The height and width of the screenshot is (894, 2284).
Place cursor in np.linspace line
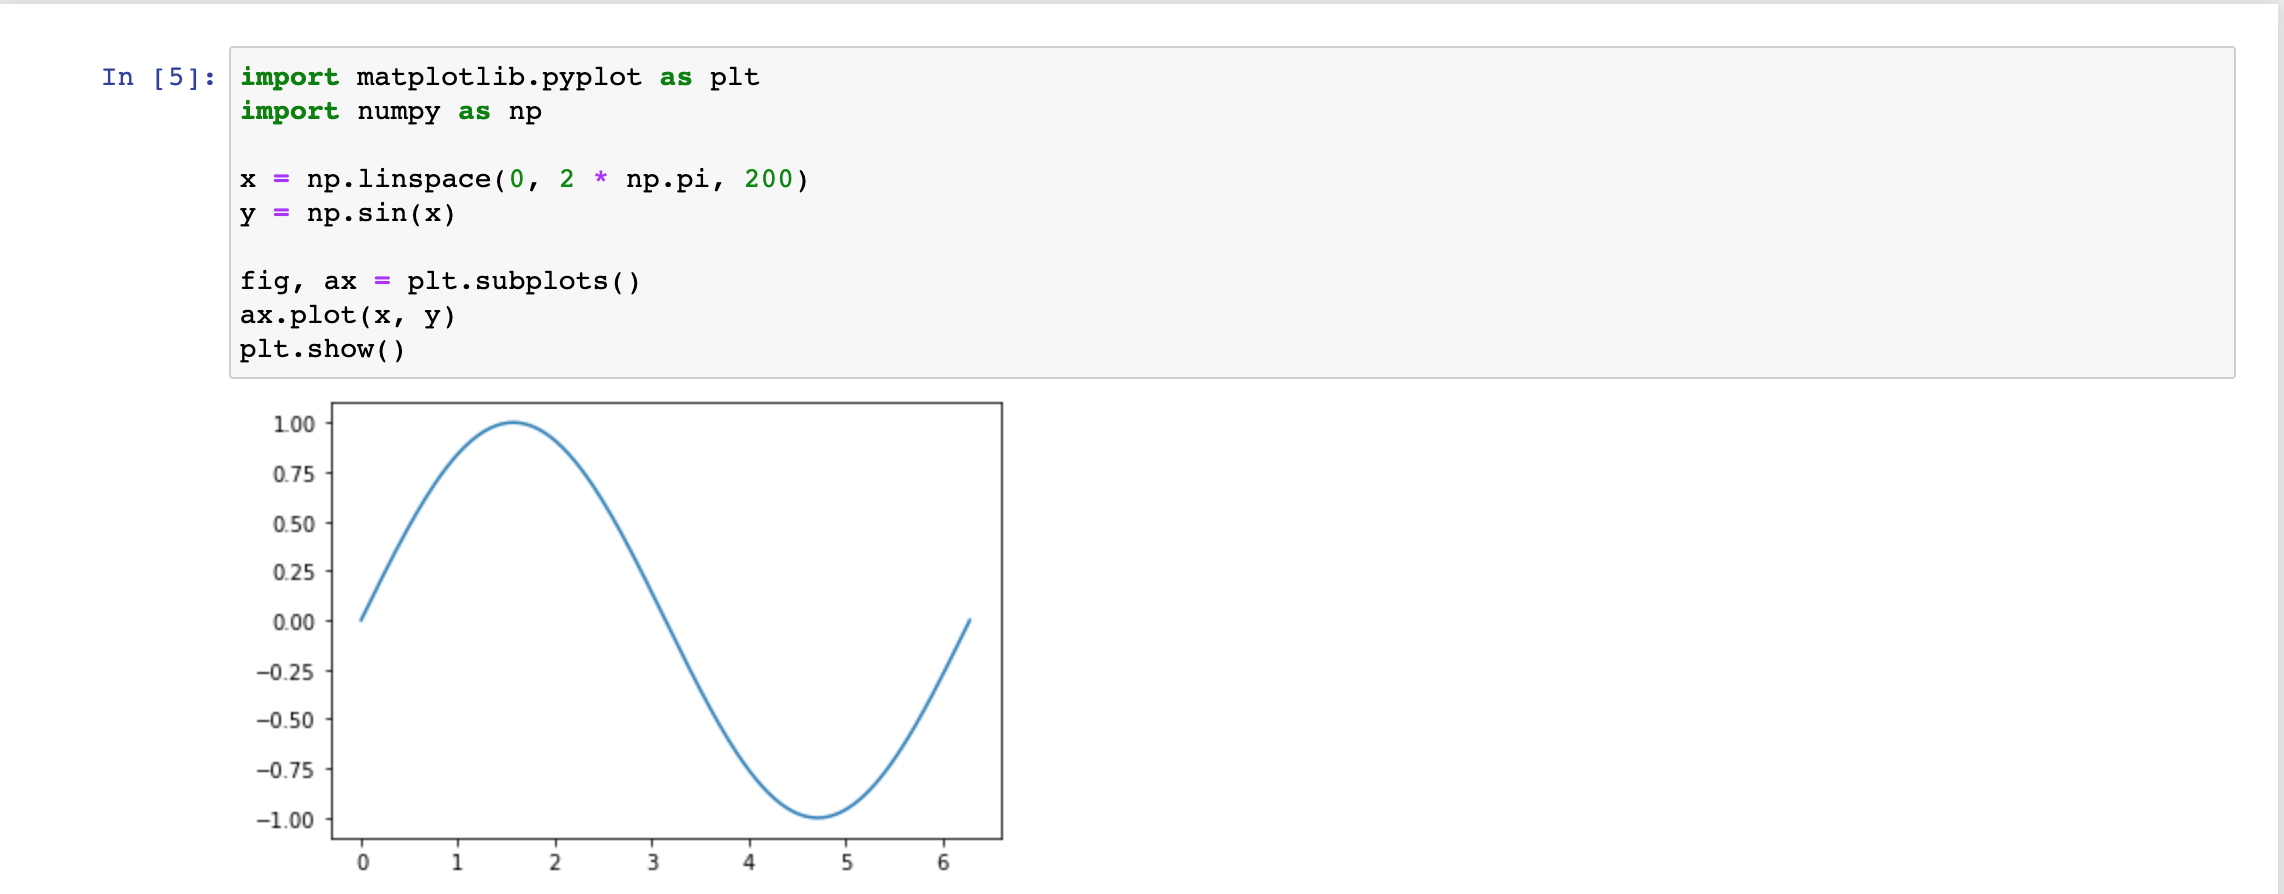(x=524, y=179)
